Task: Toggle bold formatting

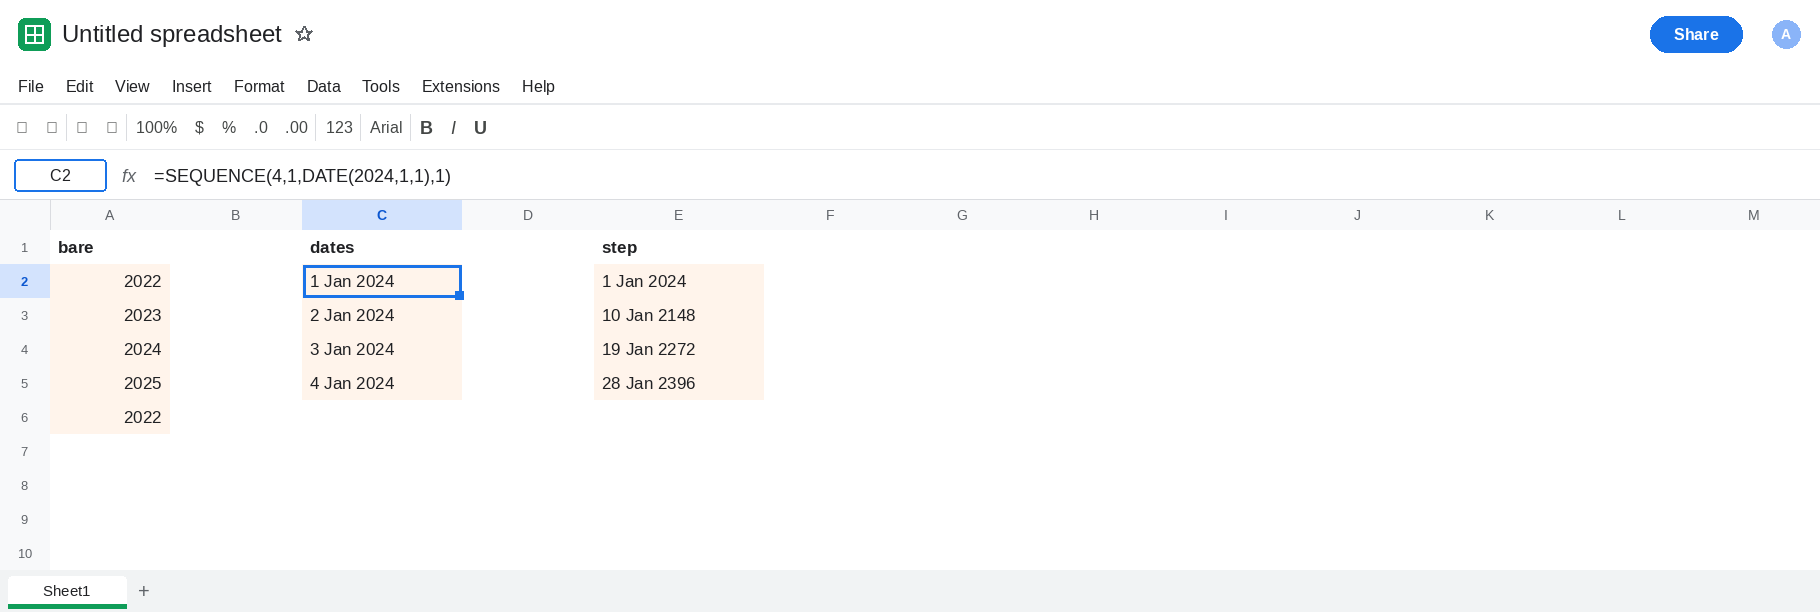Action: click(426, 128)
